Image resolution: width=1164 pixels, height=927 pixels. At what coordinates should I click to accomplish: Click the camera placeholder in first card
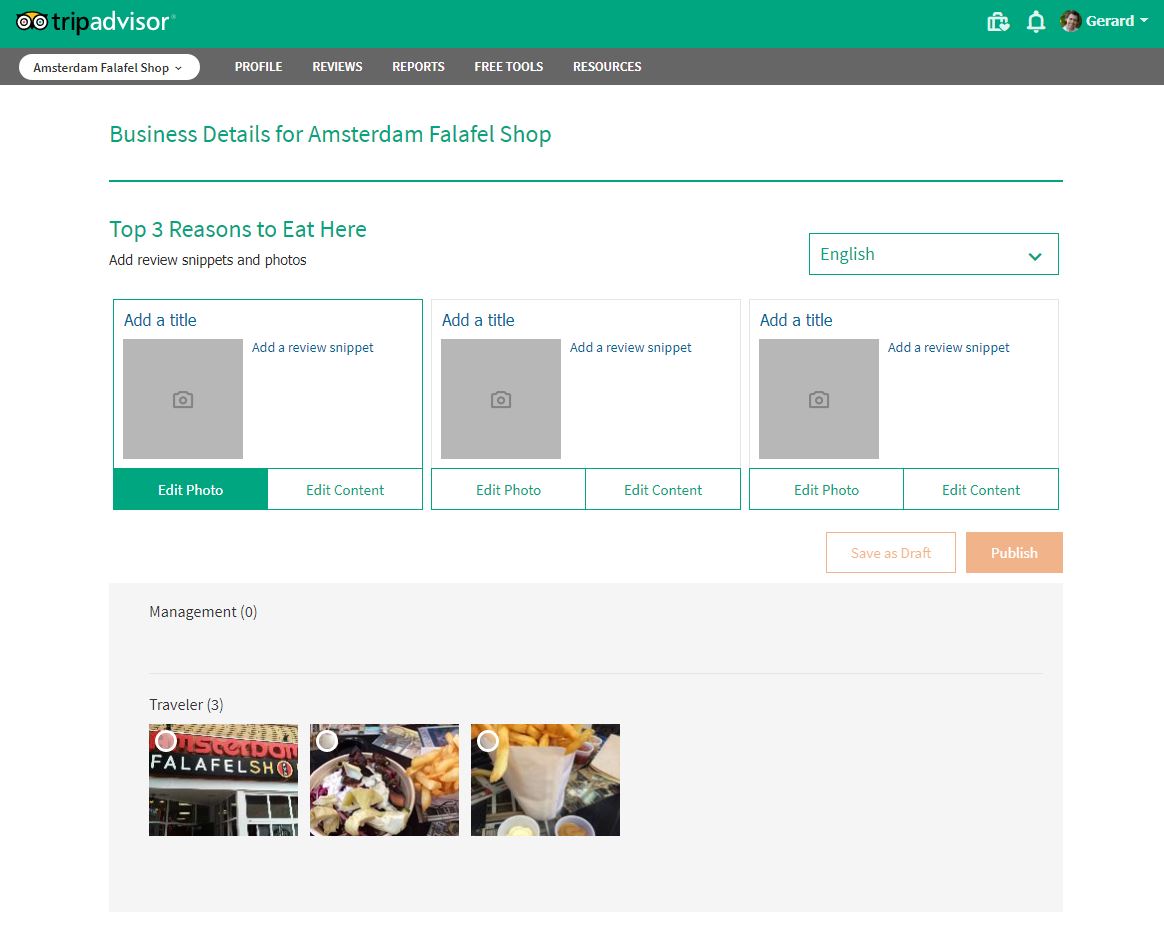tap(183, 399)
